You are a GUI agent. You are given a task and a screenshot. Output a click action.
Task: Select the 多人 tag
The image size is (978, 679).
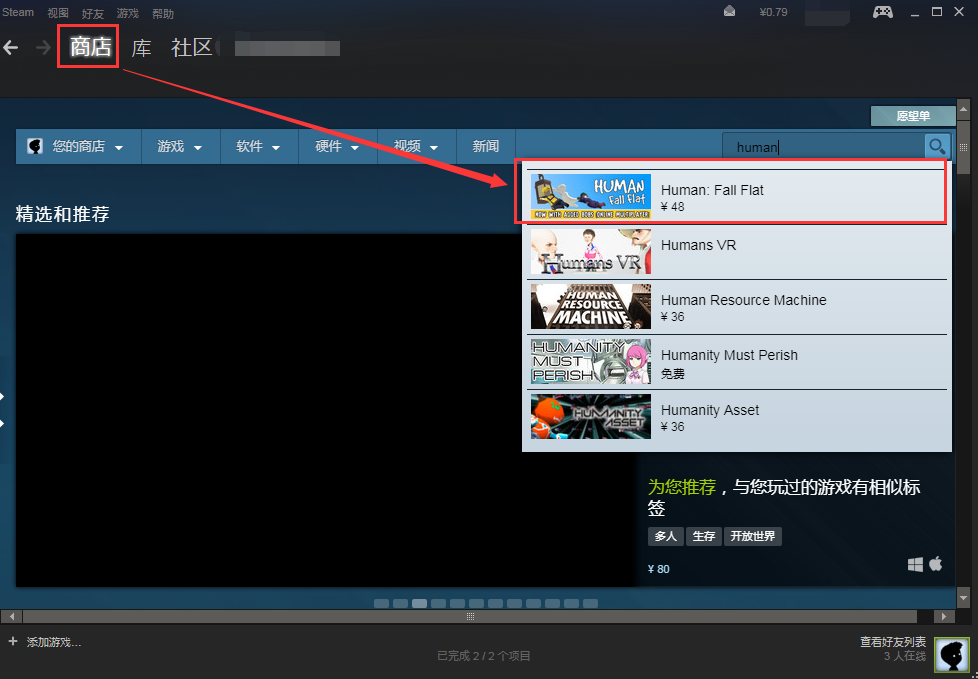666,536
